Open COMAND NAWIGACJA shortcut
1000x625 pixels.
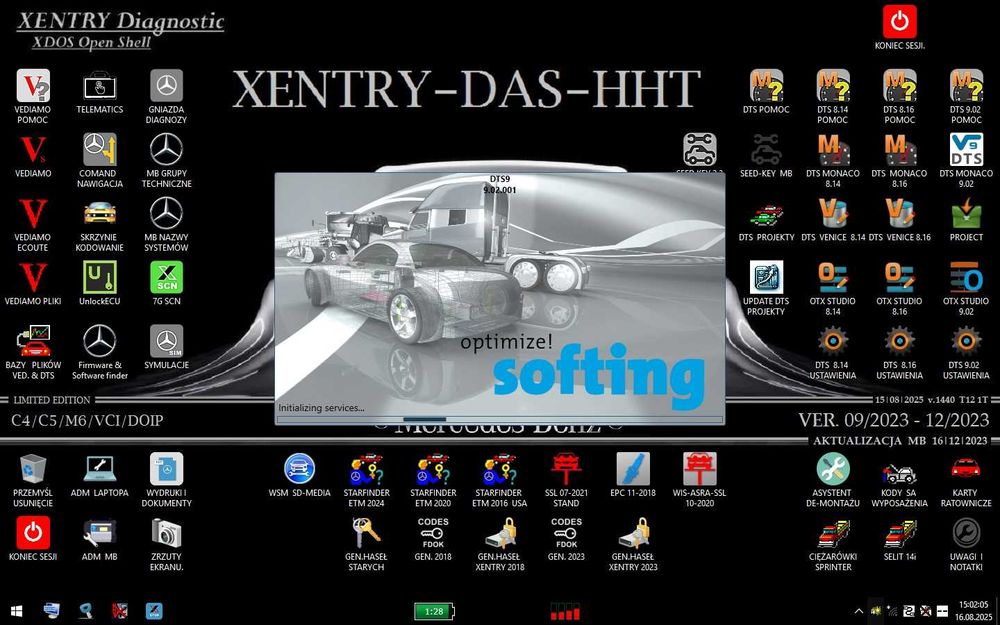point(99,149)
